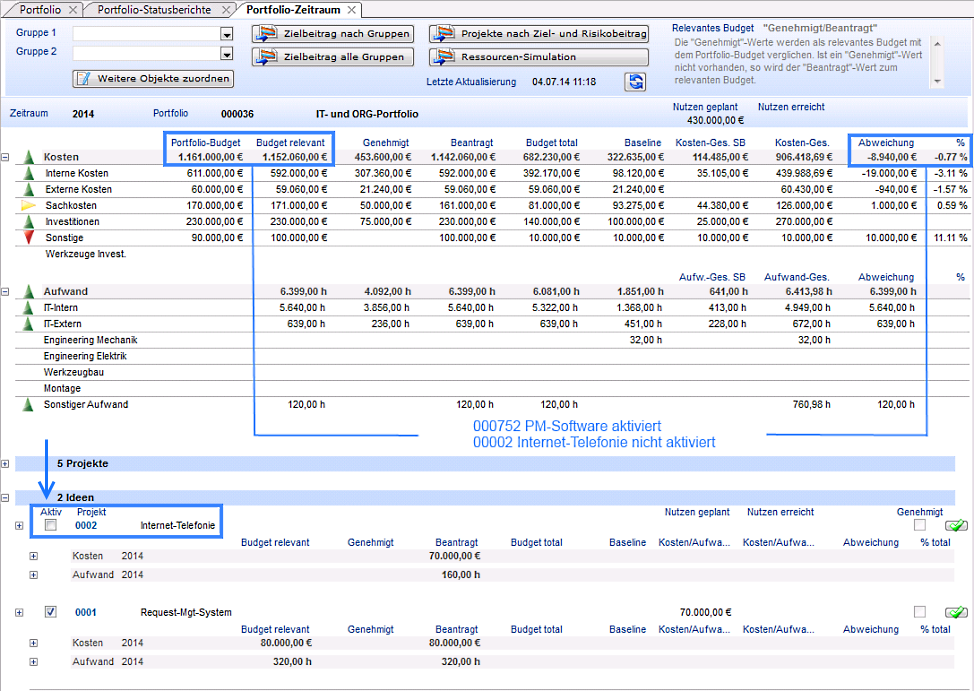Image resolution: width=974 pixels, height=691 pixels.
Task: Click portfolio number 000036
Action: 237,114
